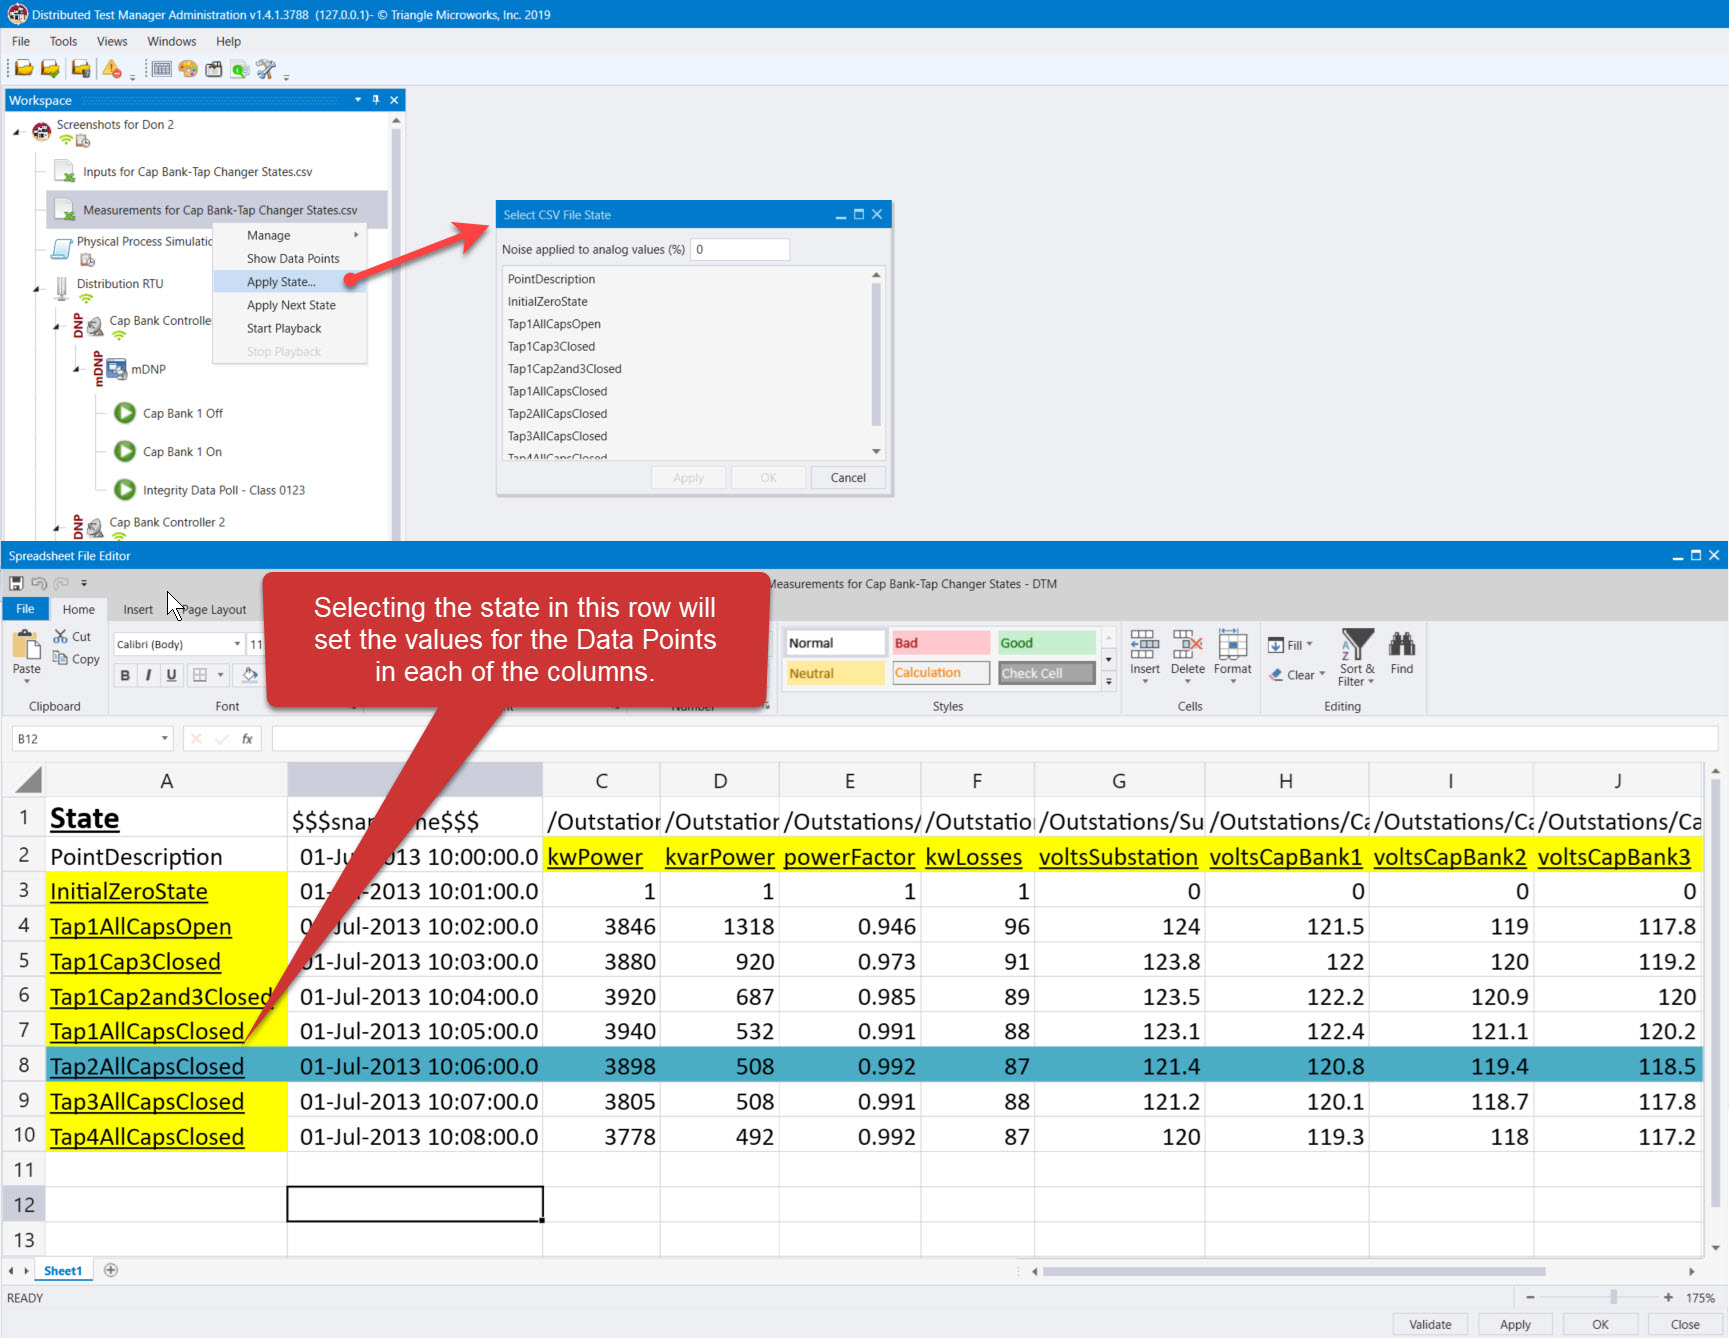Click the Paste clipboard icon
The height and width of the screenshot is (1338, 1729).
26,646
